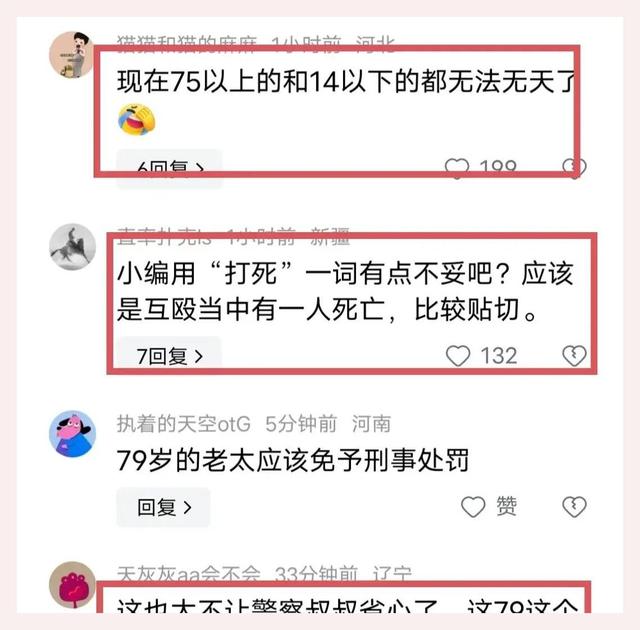Expand the 6回复 replies
Image resolution: width=640 pixels, height=630 pixels.
point(169,169)
